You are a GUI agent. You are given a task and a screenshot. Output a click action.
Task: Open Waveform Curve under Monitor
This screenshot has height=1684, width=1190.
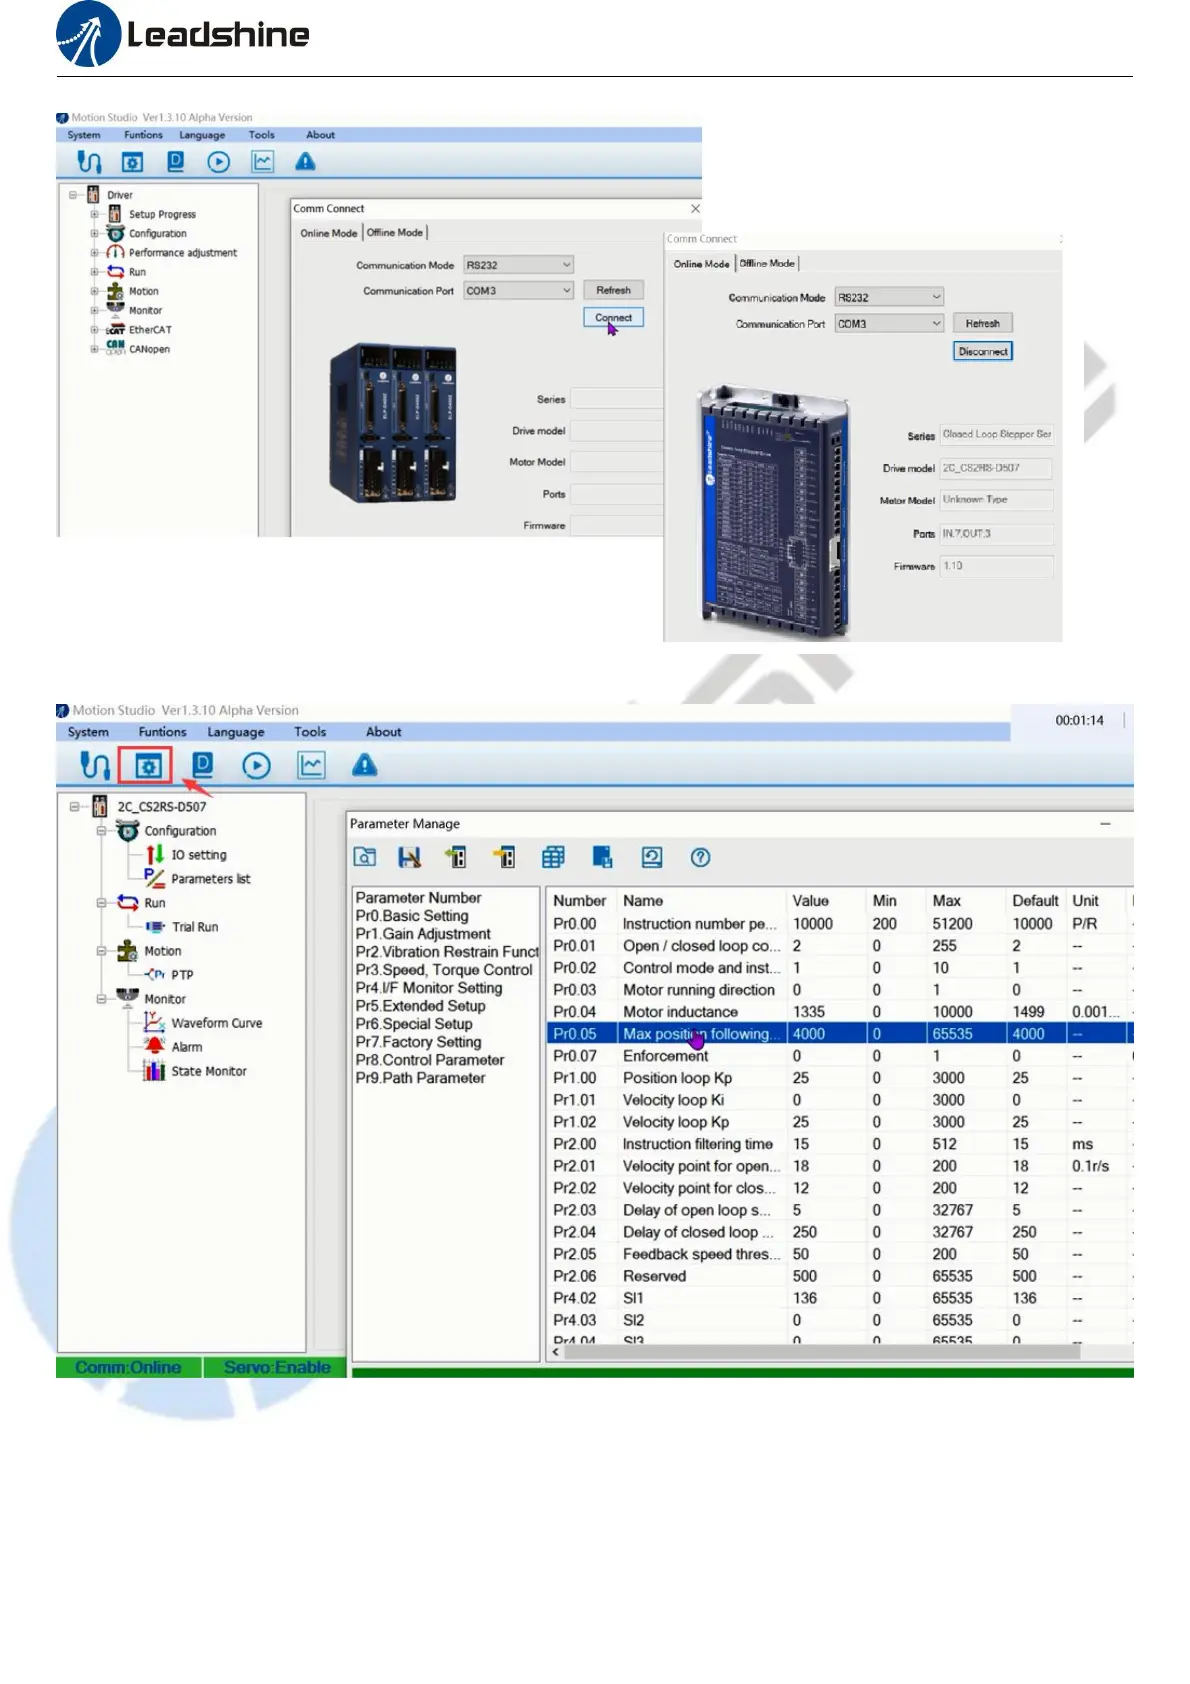pos(216,1023)
